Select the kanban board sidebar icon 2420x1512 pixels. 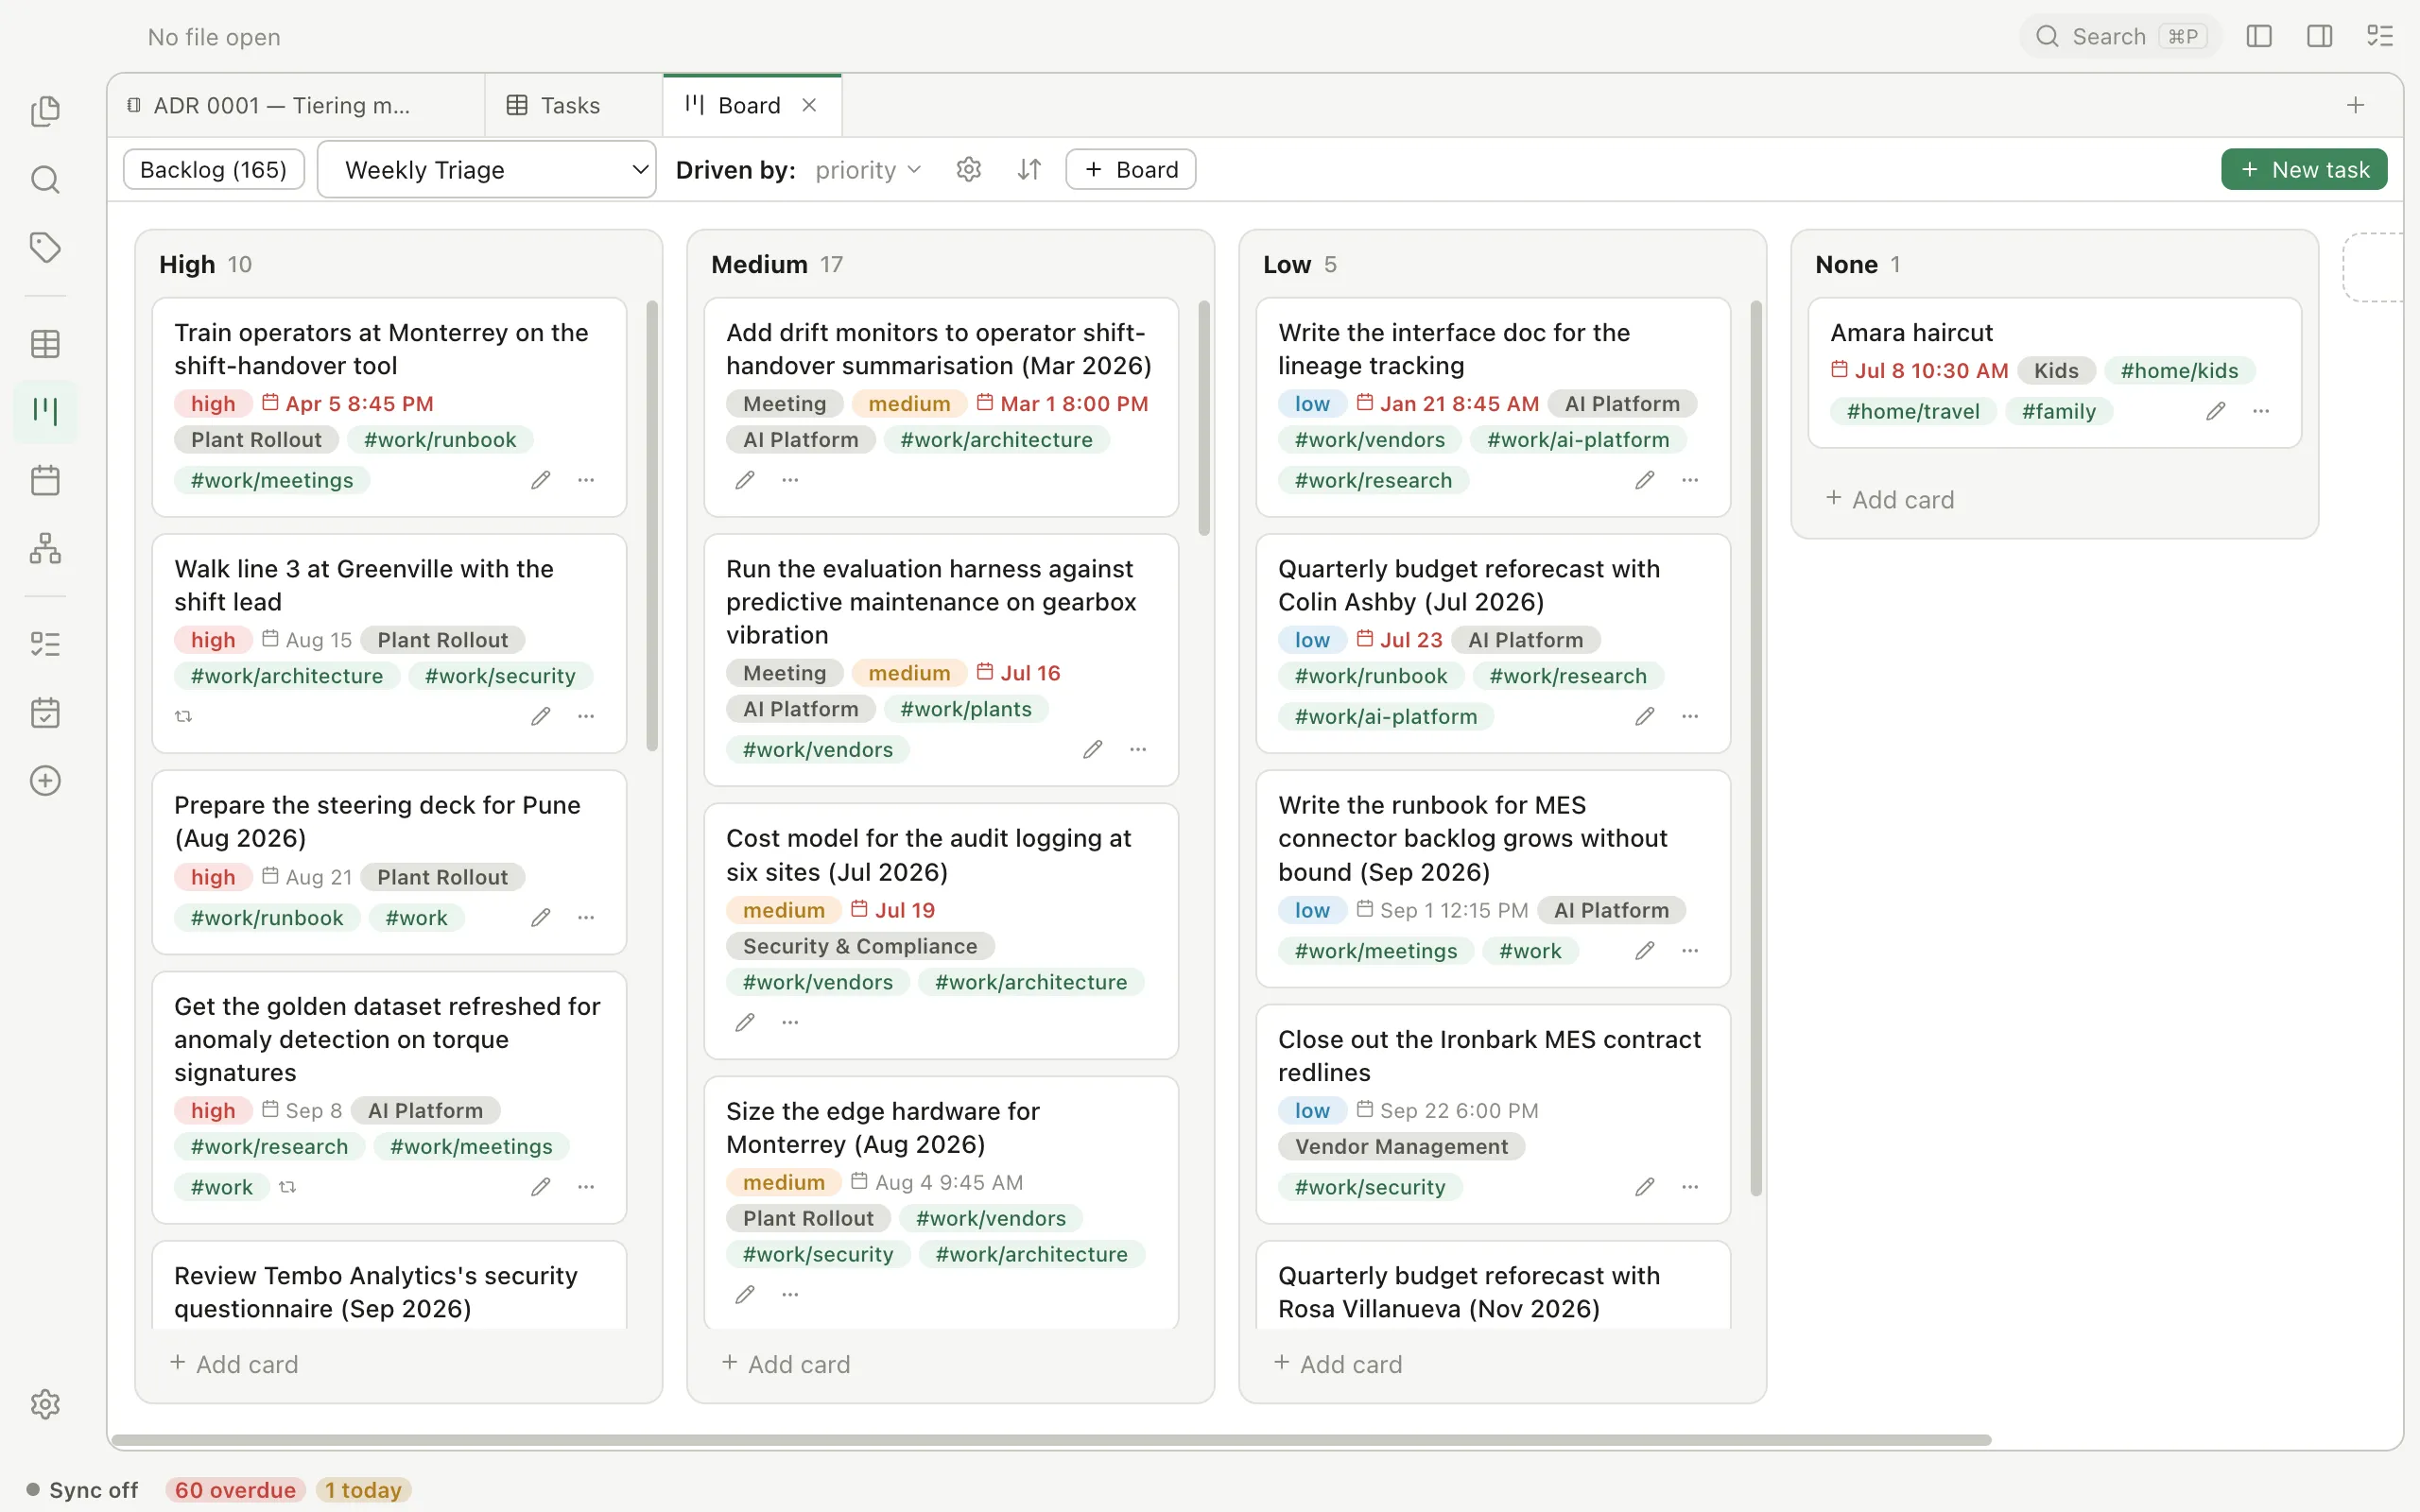(45, 411)
